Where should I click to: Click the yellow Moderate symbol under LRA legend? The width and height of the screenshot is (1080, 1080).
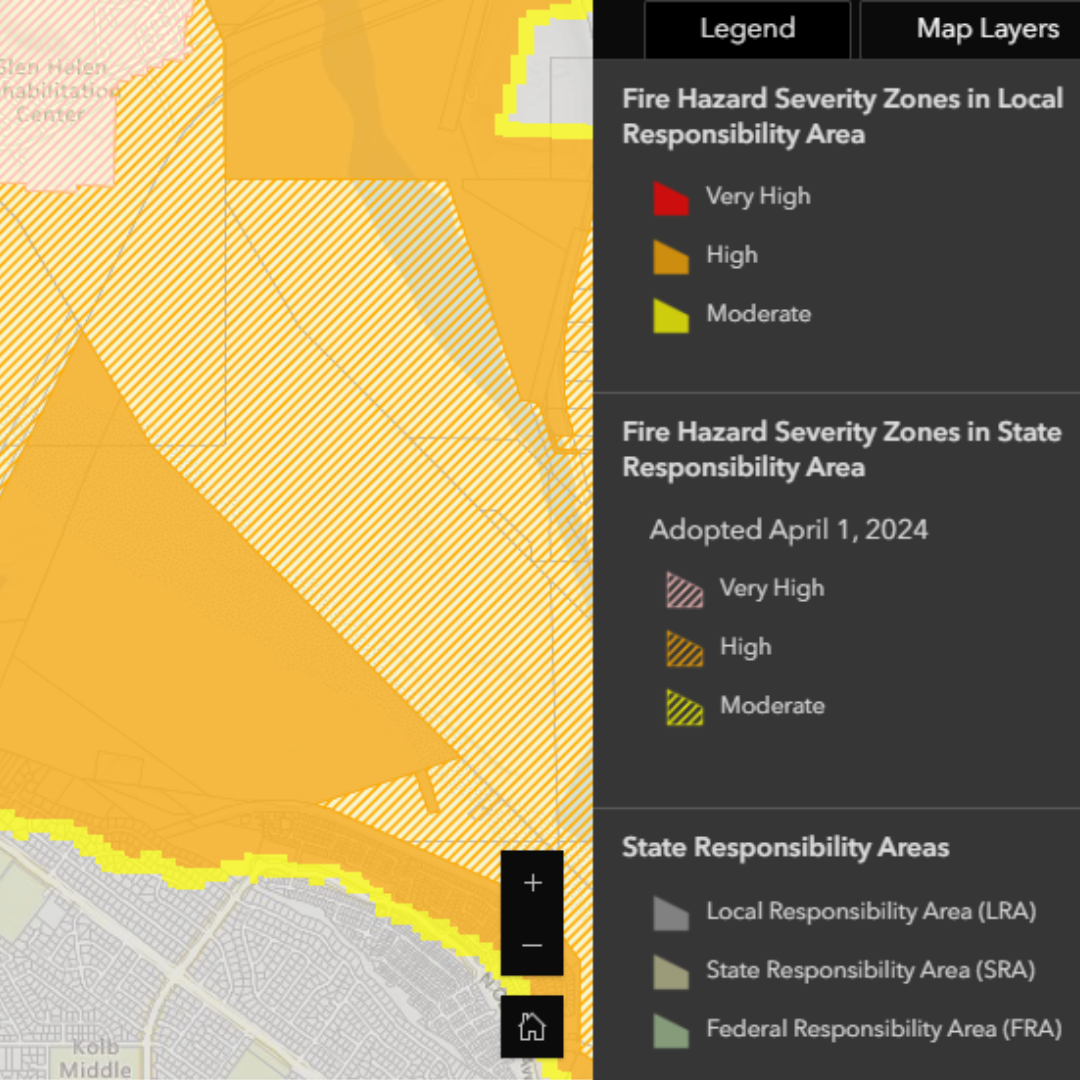pyautogui.click(x=670, y=316)
